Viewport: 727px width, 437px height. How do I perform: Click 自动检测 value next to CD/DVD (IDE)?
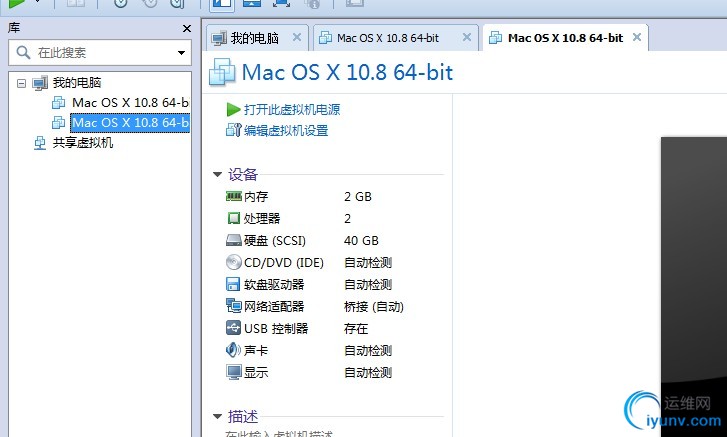click(368, 263)
